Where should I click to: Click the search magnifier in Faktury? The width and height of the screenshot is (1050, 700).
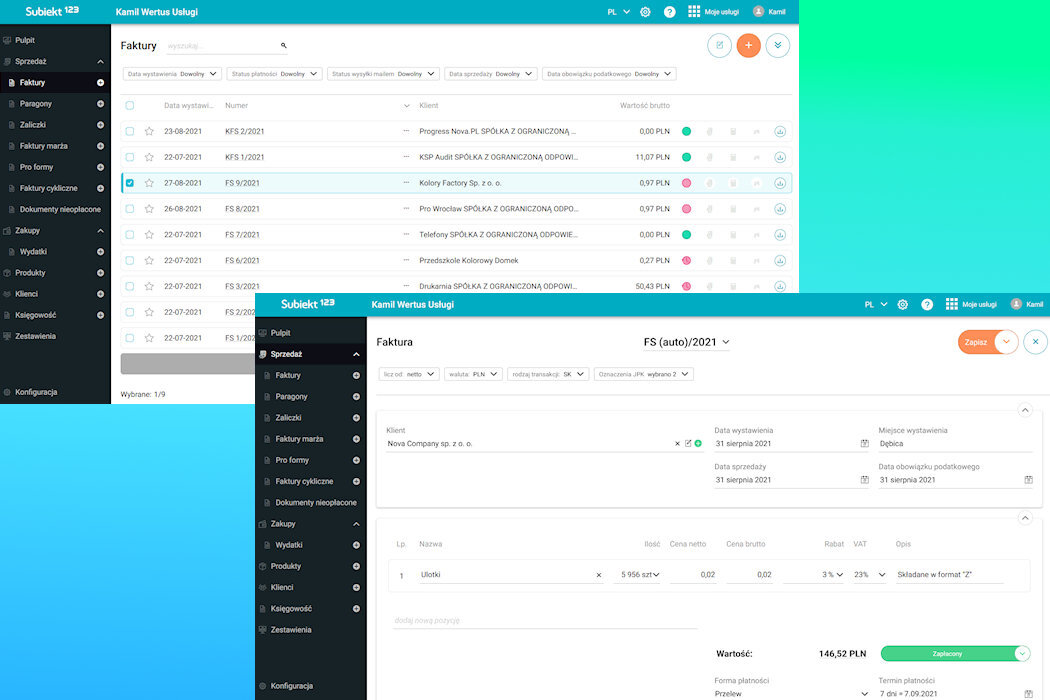[283, 46]
